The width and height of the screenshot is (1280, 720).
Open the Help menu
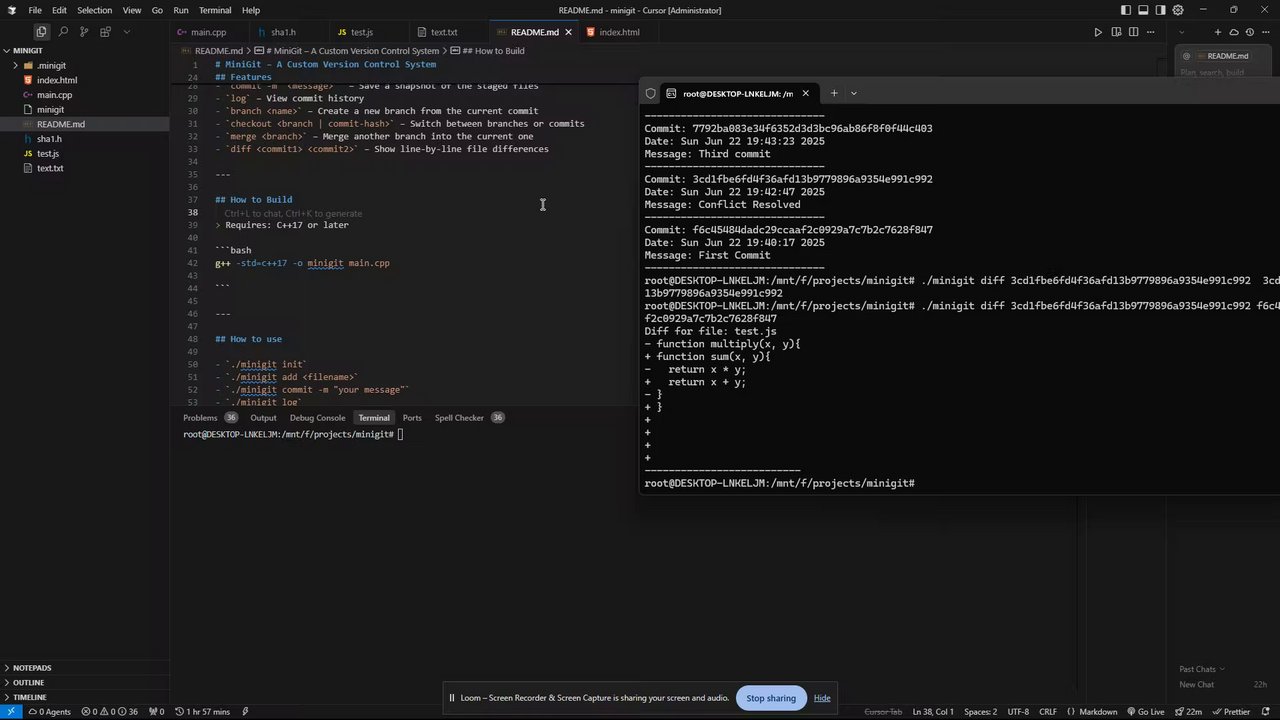tap(251, 10)
